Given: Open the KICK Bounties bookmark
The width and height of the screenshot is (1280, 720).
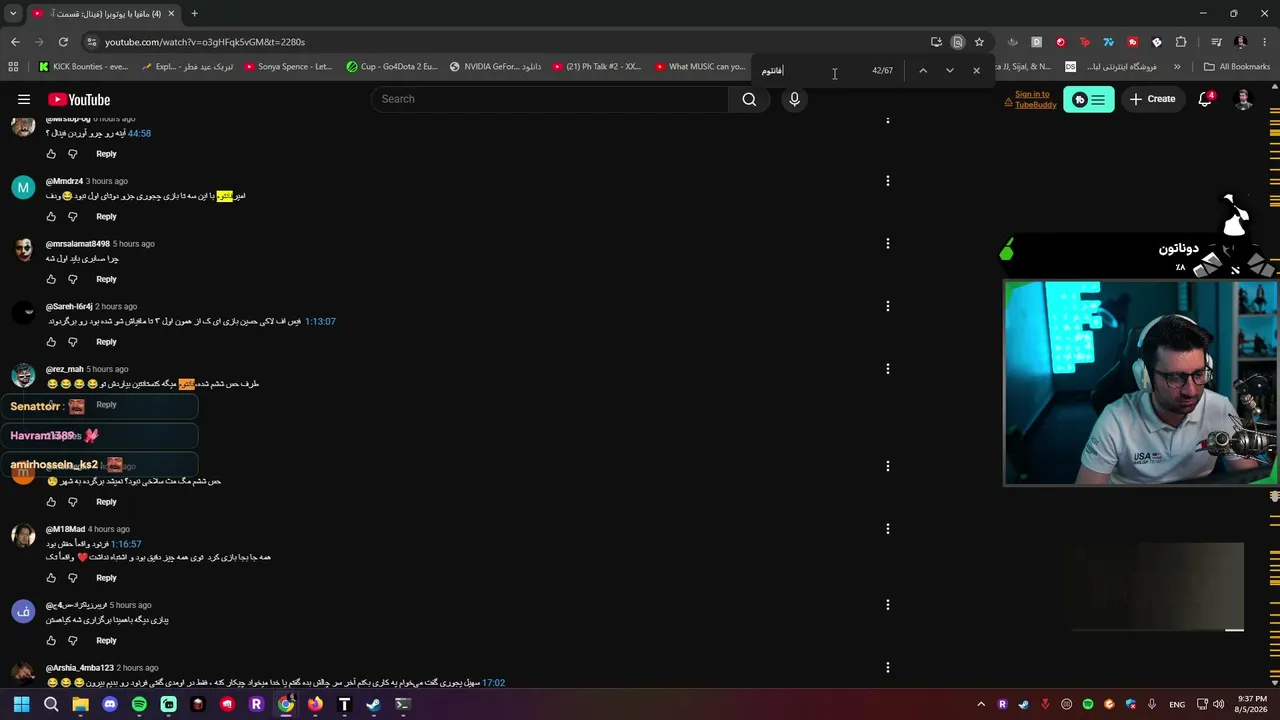Looking at the screenshot, I should [x=84, y=67].
